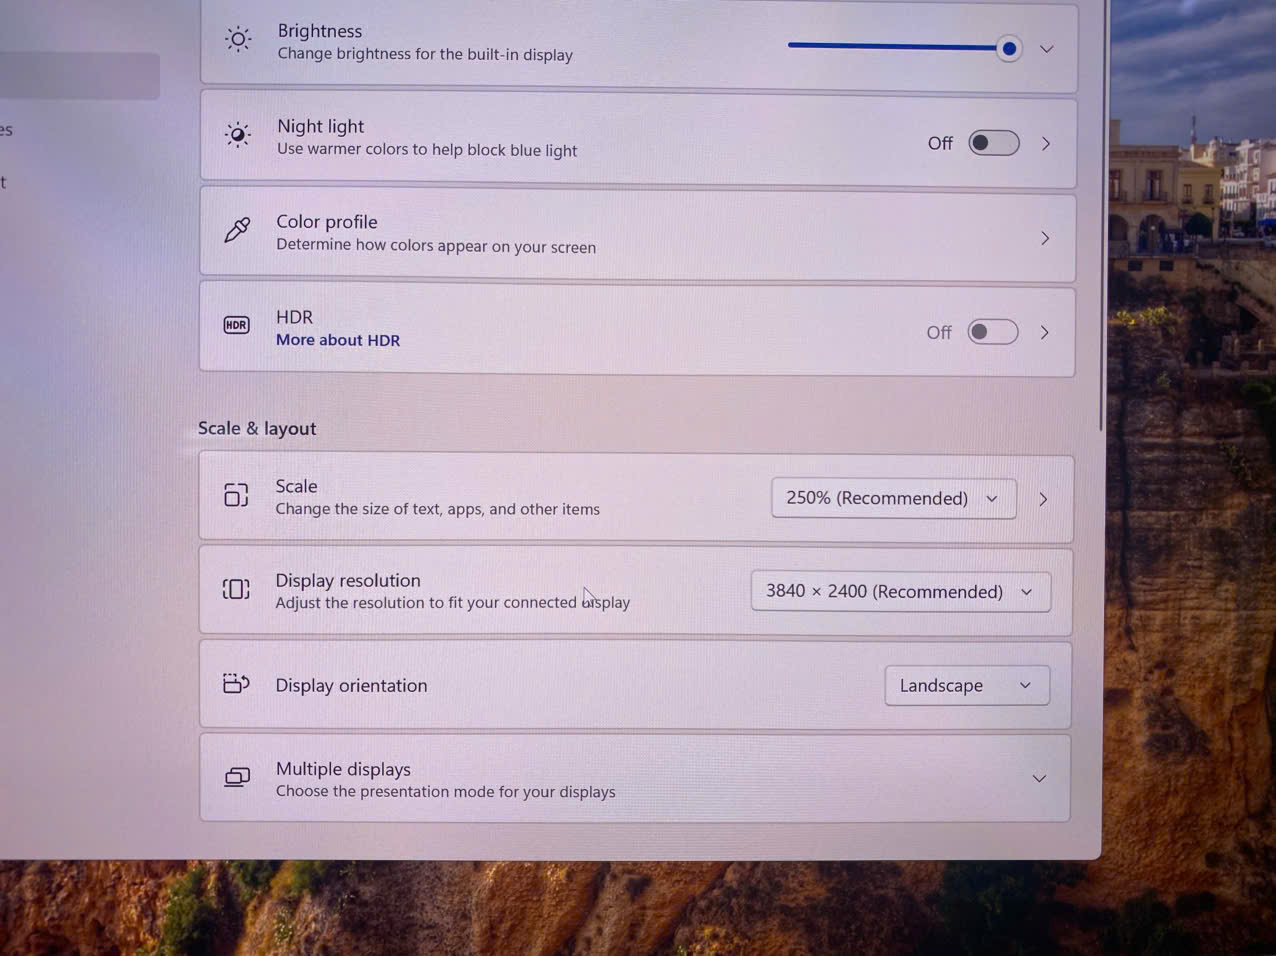Click the Scale & layout heading

[257, 428]
